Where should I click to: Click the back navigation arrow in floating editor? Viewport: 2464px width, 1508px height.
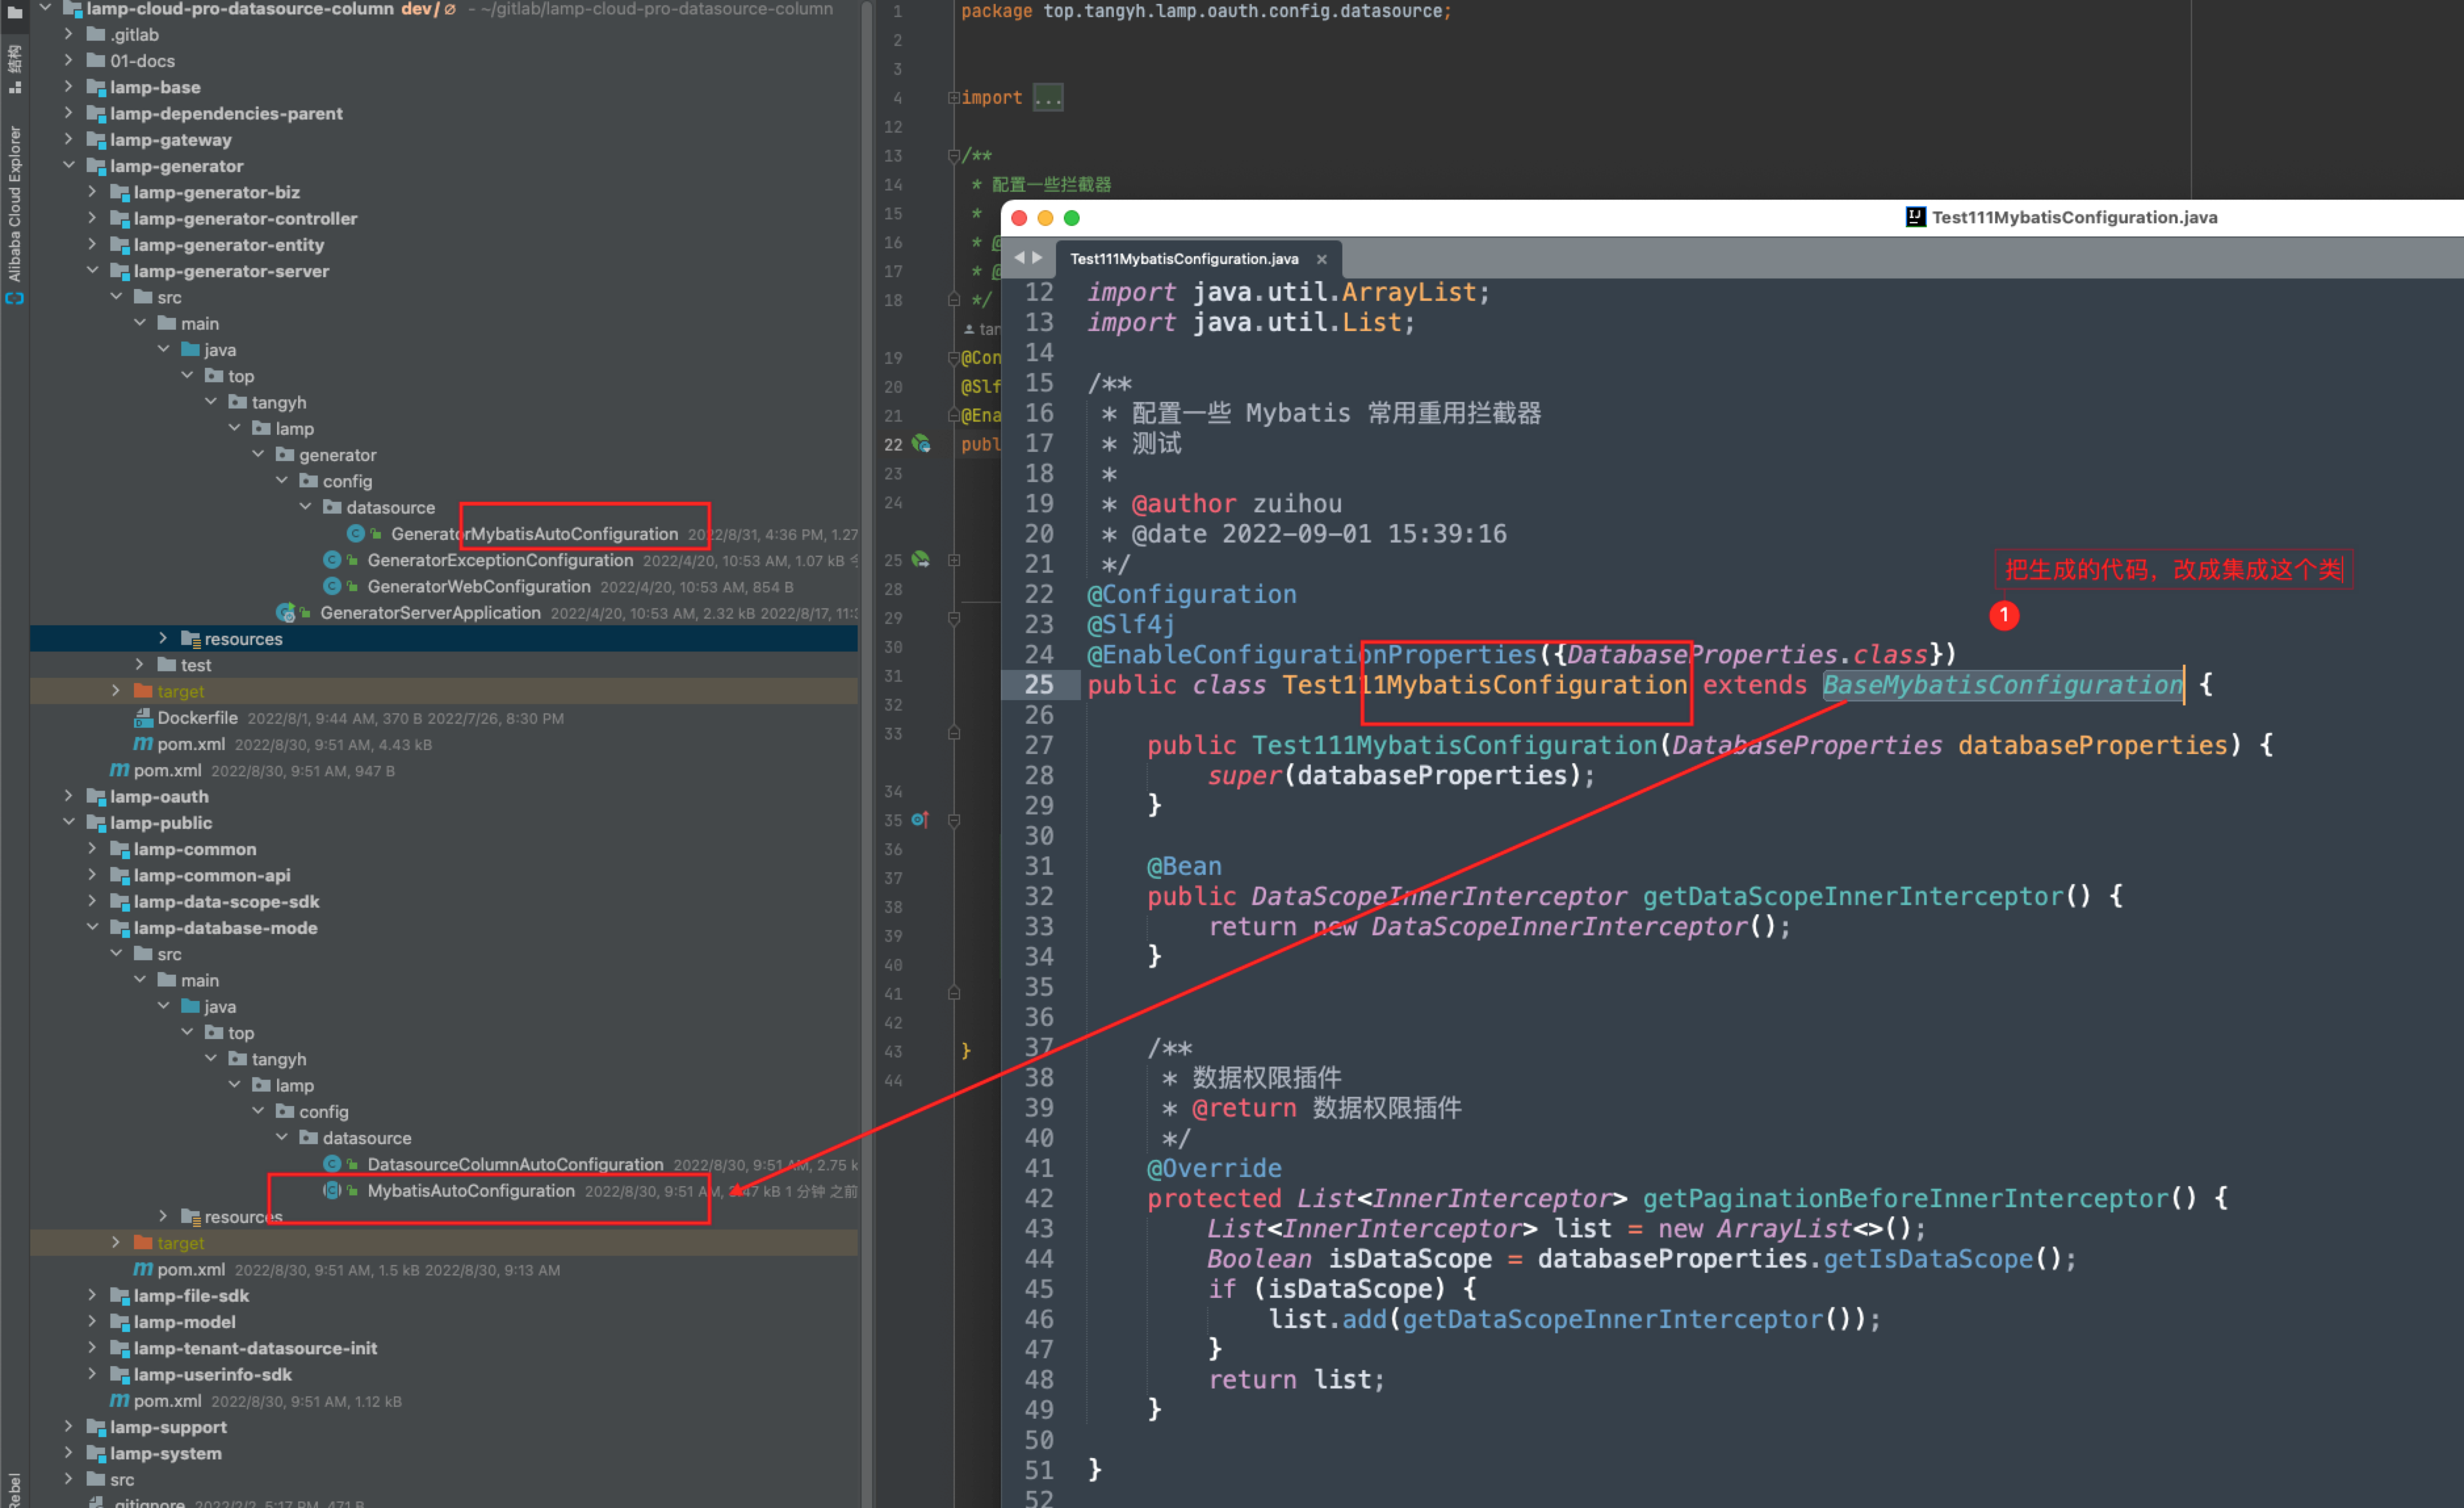click(1020, 257)
